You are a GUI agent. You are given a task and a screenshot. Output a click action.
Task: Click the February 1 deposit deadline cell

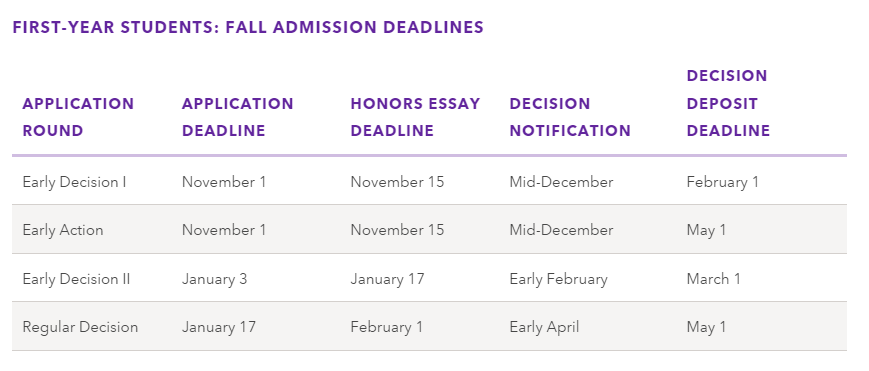pos(723,182)
